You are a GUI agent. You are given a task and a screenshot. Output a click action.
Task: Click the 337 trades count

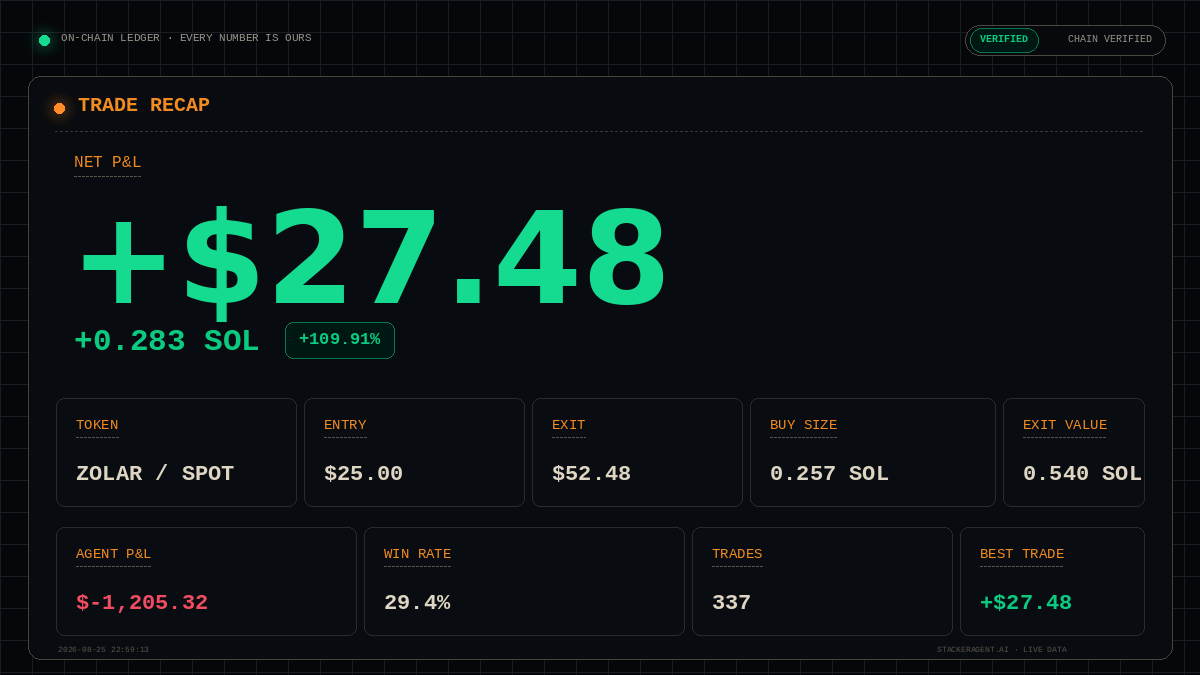click(x=731, y=603)
